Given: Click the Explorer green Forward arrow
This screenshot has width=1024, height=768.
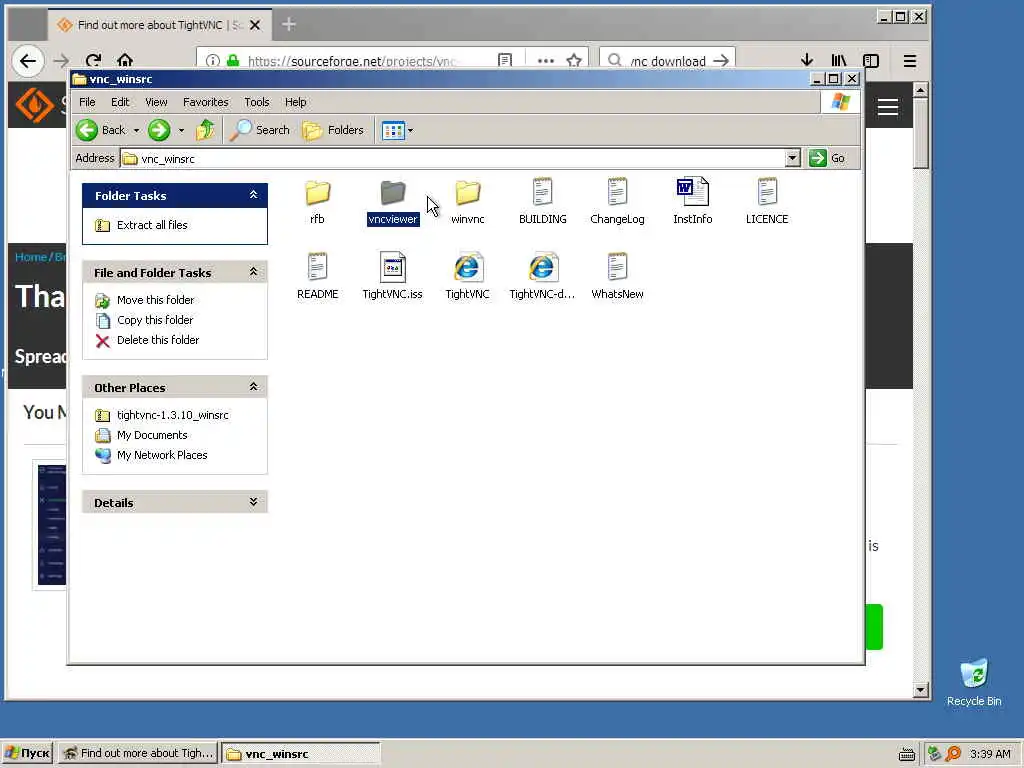Looking at the screenshot, I should tap(159, 130).
